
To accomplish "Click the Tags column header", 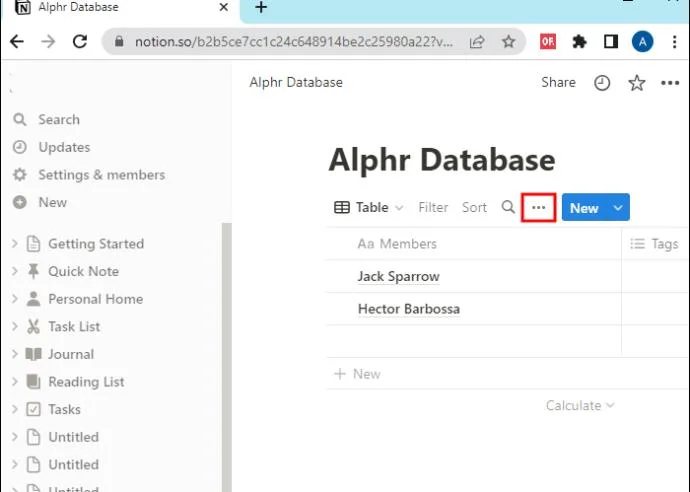I will [x=656, y=243].
